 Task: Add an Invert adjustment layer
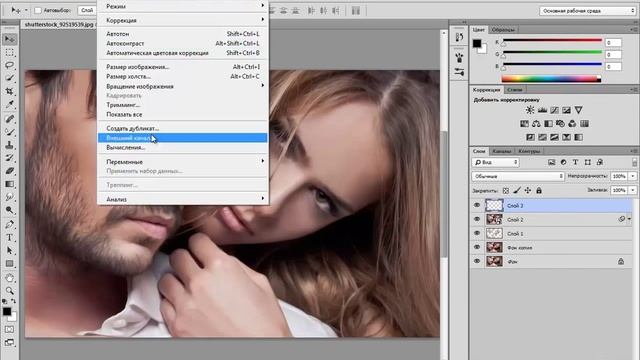pos(530,137)
